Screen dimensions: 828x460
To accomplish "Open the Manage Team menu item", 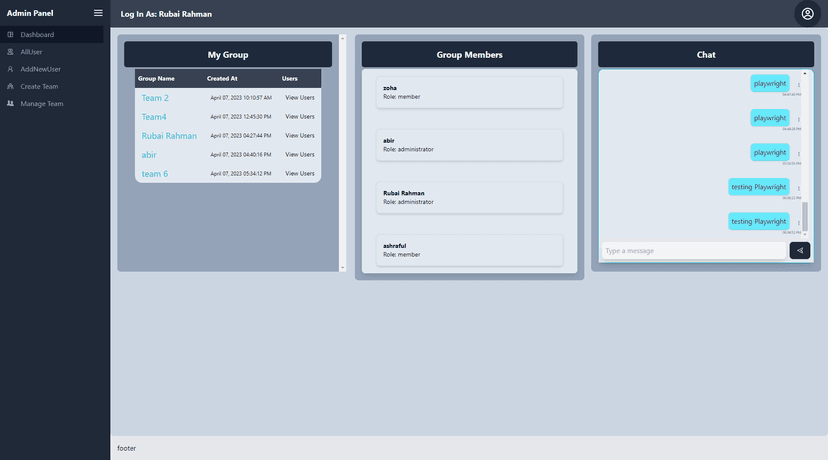I will coord(42,103).
